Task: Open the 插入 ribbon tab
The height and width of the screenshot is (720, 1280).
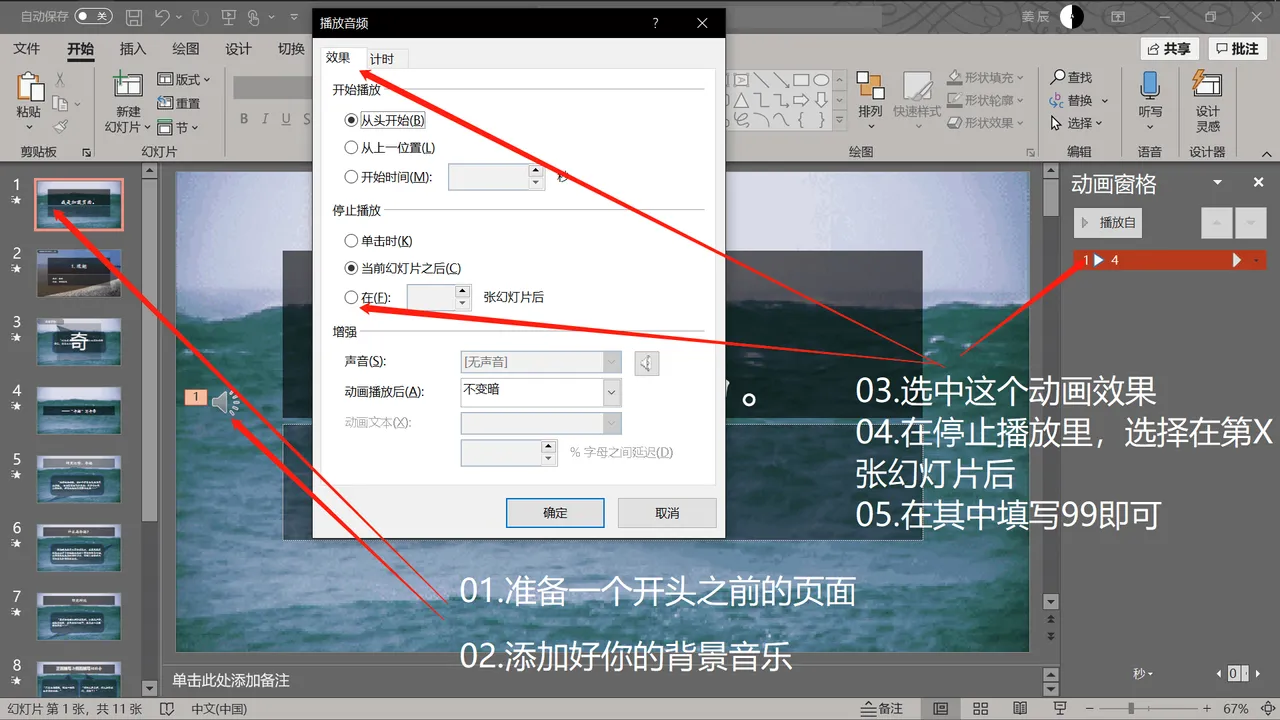Action: click(133, 49)
